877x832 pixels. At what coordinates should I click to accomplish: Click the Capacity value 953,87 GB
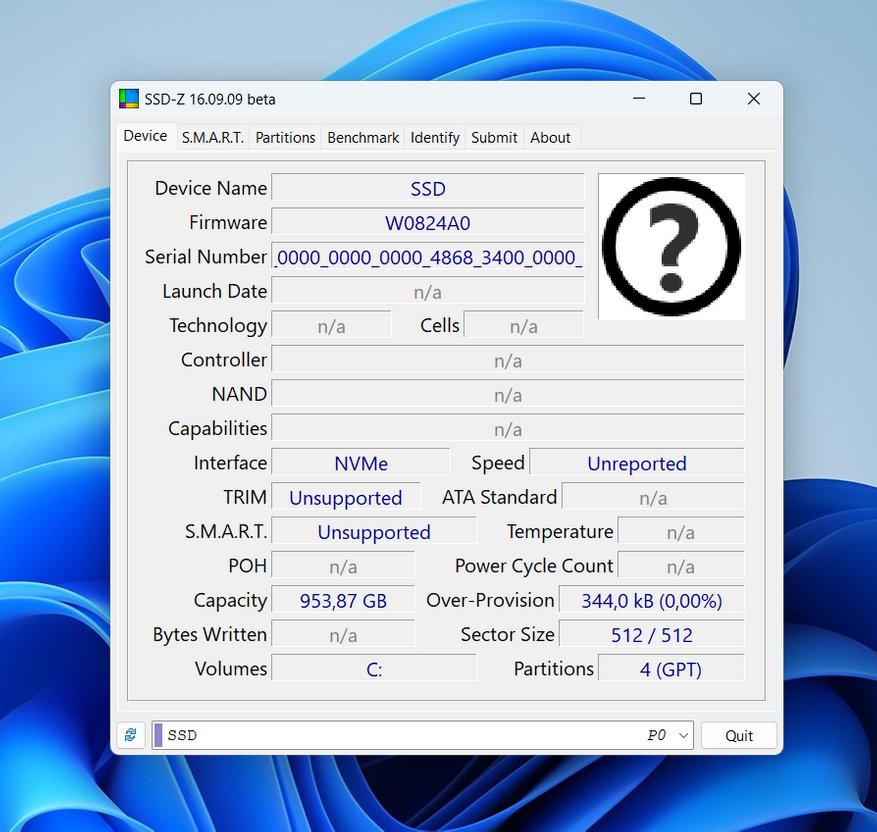click(343, 601)
